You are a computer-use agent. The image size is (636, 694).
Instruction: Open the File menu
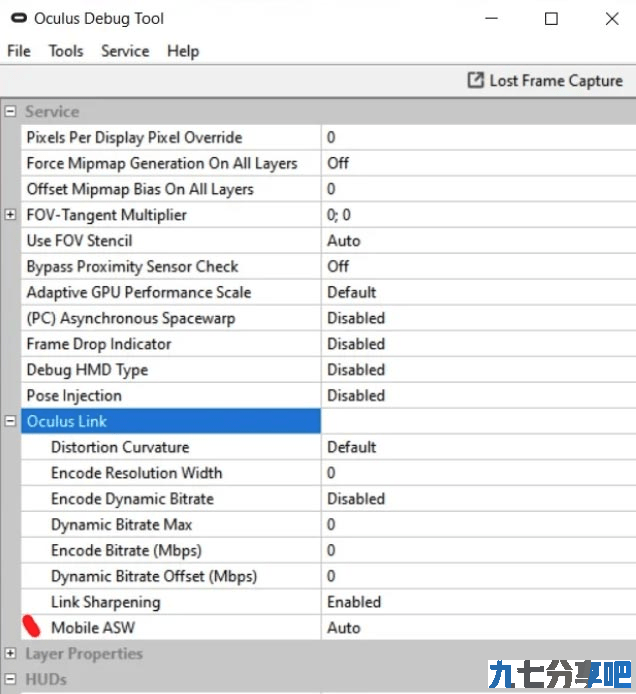tap(19, 51)
